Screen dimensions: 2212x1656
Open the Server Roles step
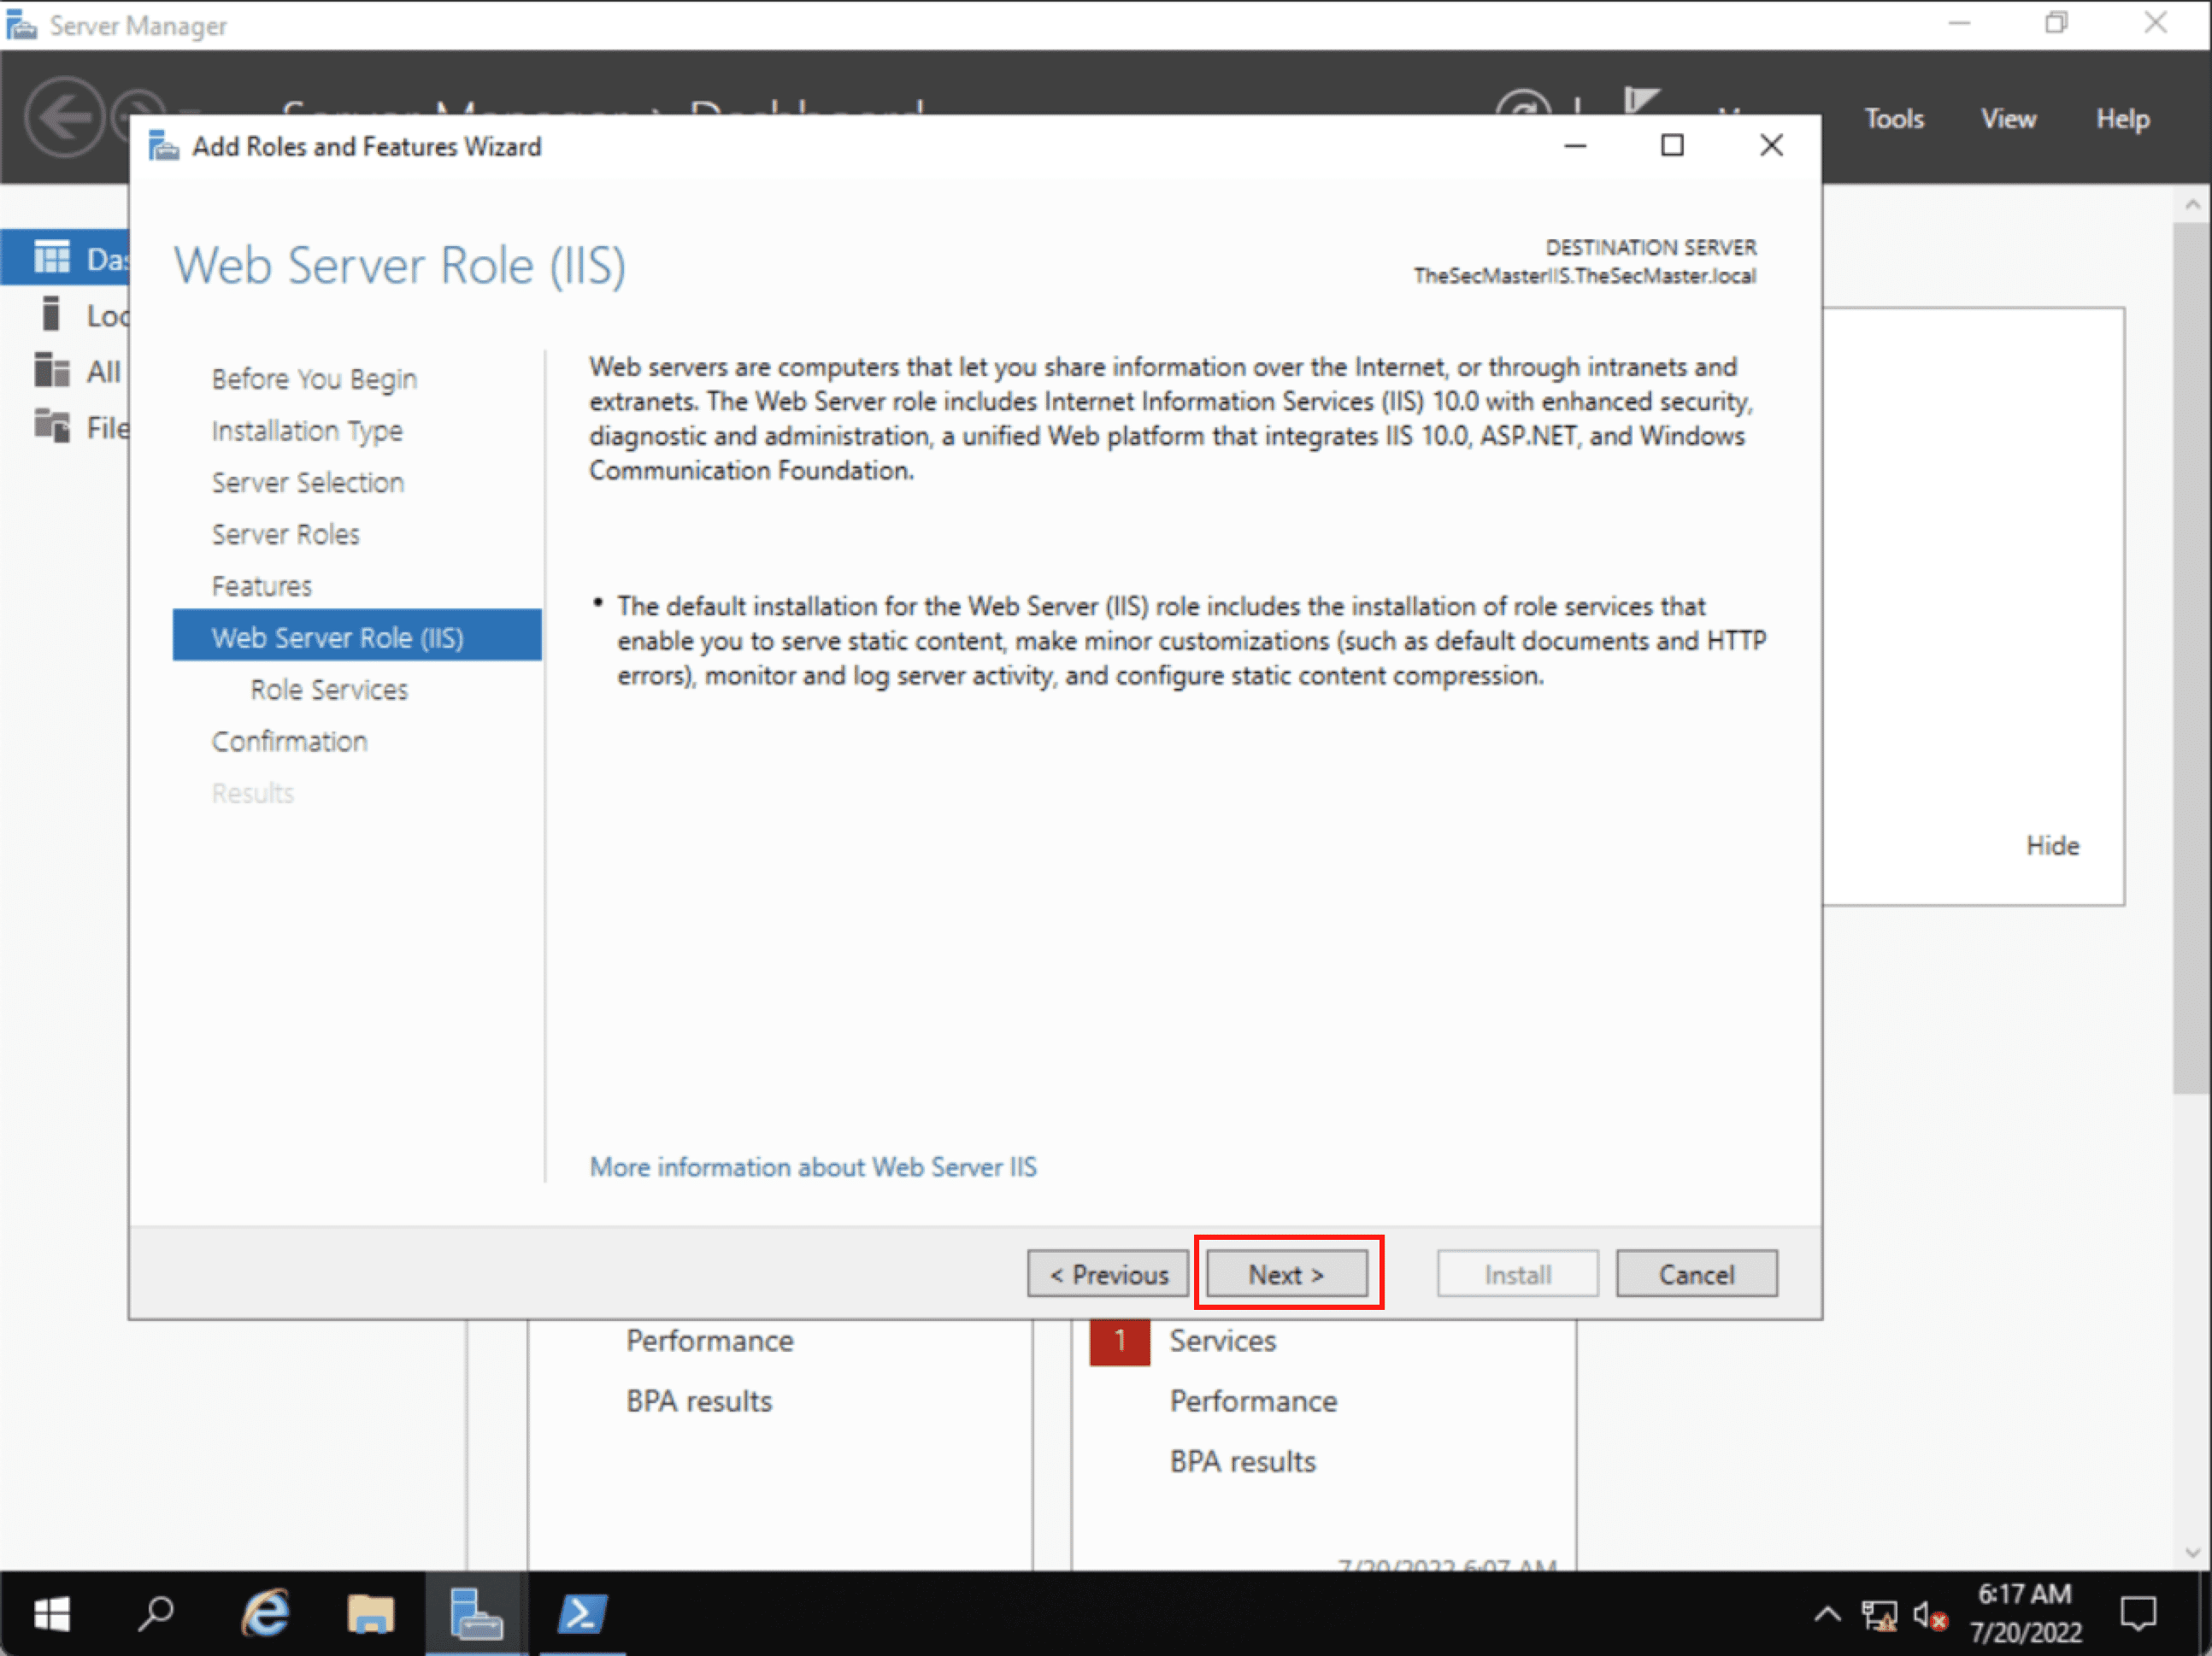286,534
